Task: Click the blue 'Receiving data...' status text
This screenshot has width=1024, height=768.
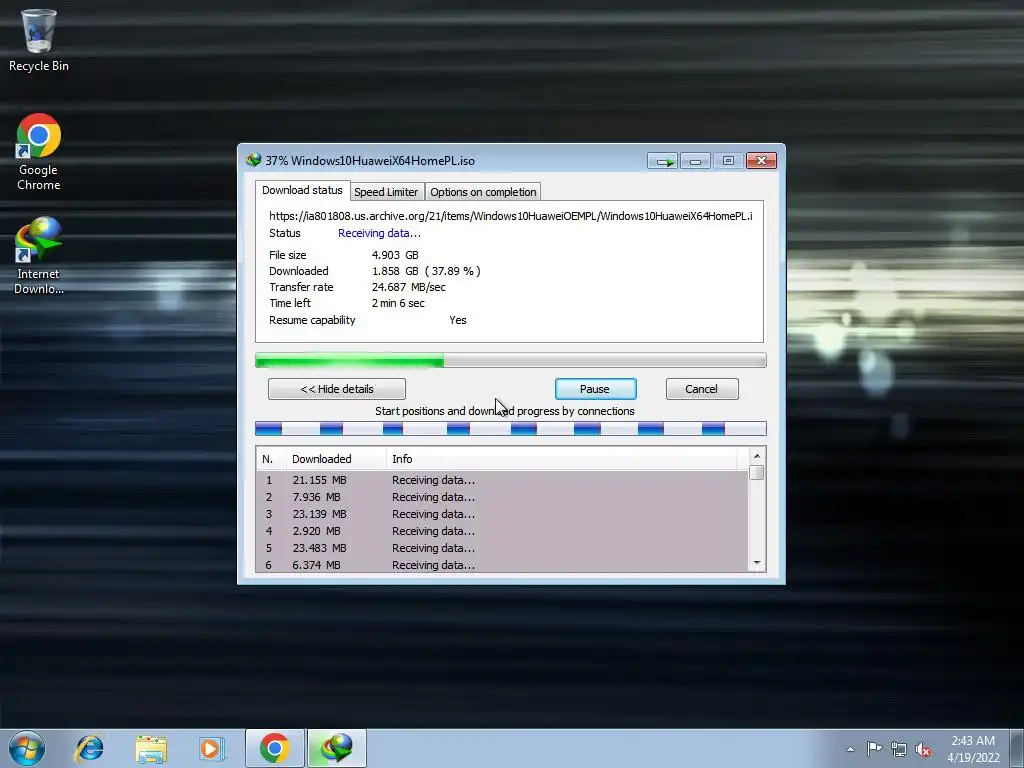Action: pos(379,233)
